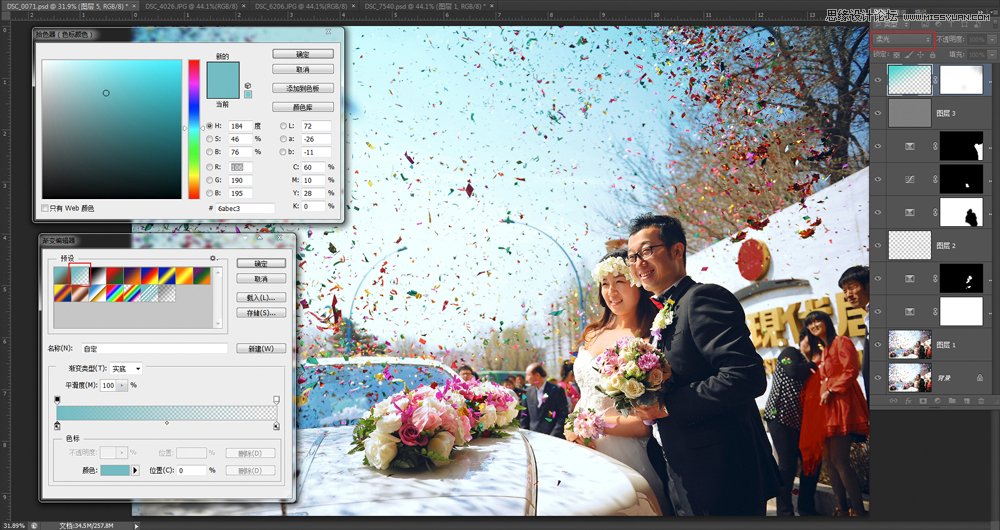The width and height of the screenshot is (1000, 530).
Task: Open the layer opacity (不透明度) dropdown arrow
Action: pos(992,40)
